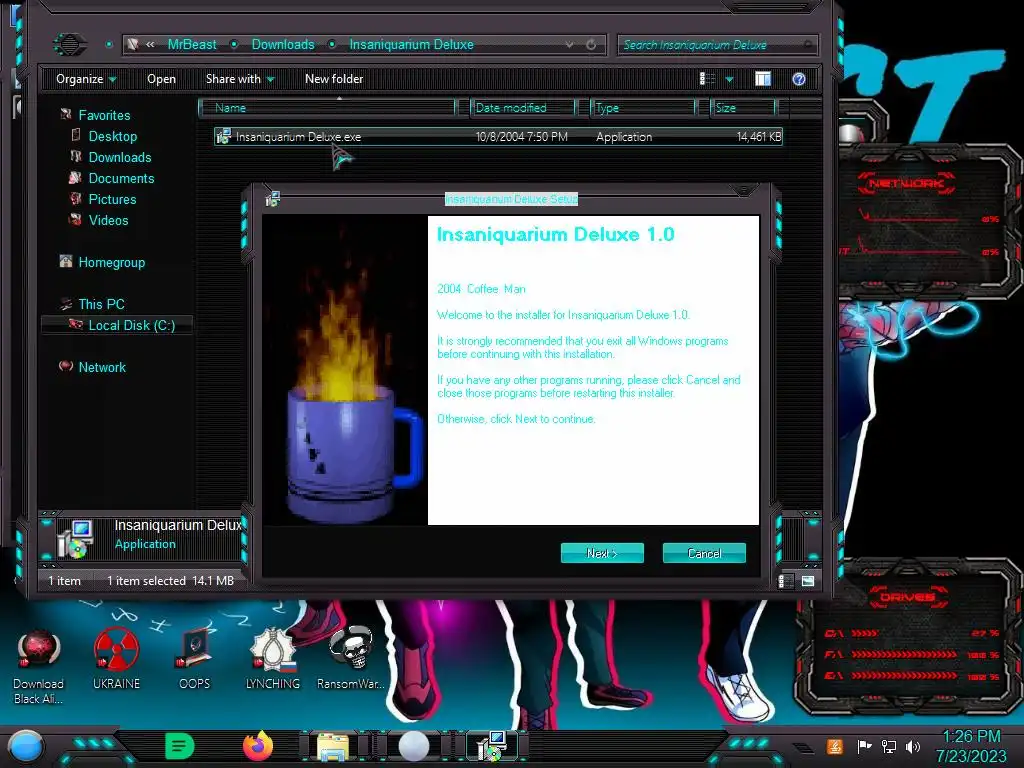Viewport: 1024px width, 768px height.
Task: Open Videos in the navigation pane
Action: point(108,220)
